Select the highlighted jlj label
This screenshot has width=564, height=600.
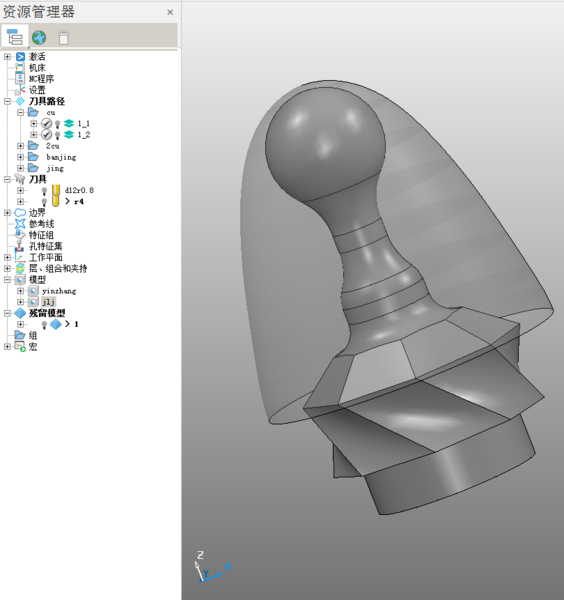click(49, 302)
